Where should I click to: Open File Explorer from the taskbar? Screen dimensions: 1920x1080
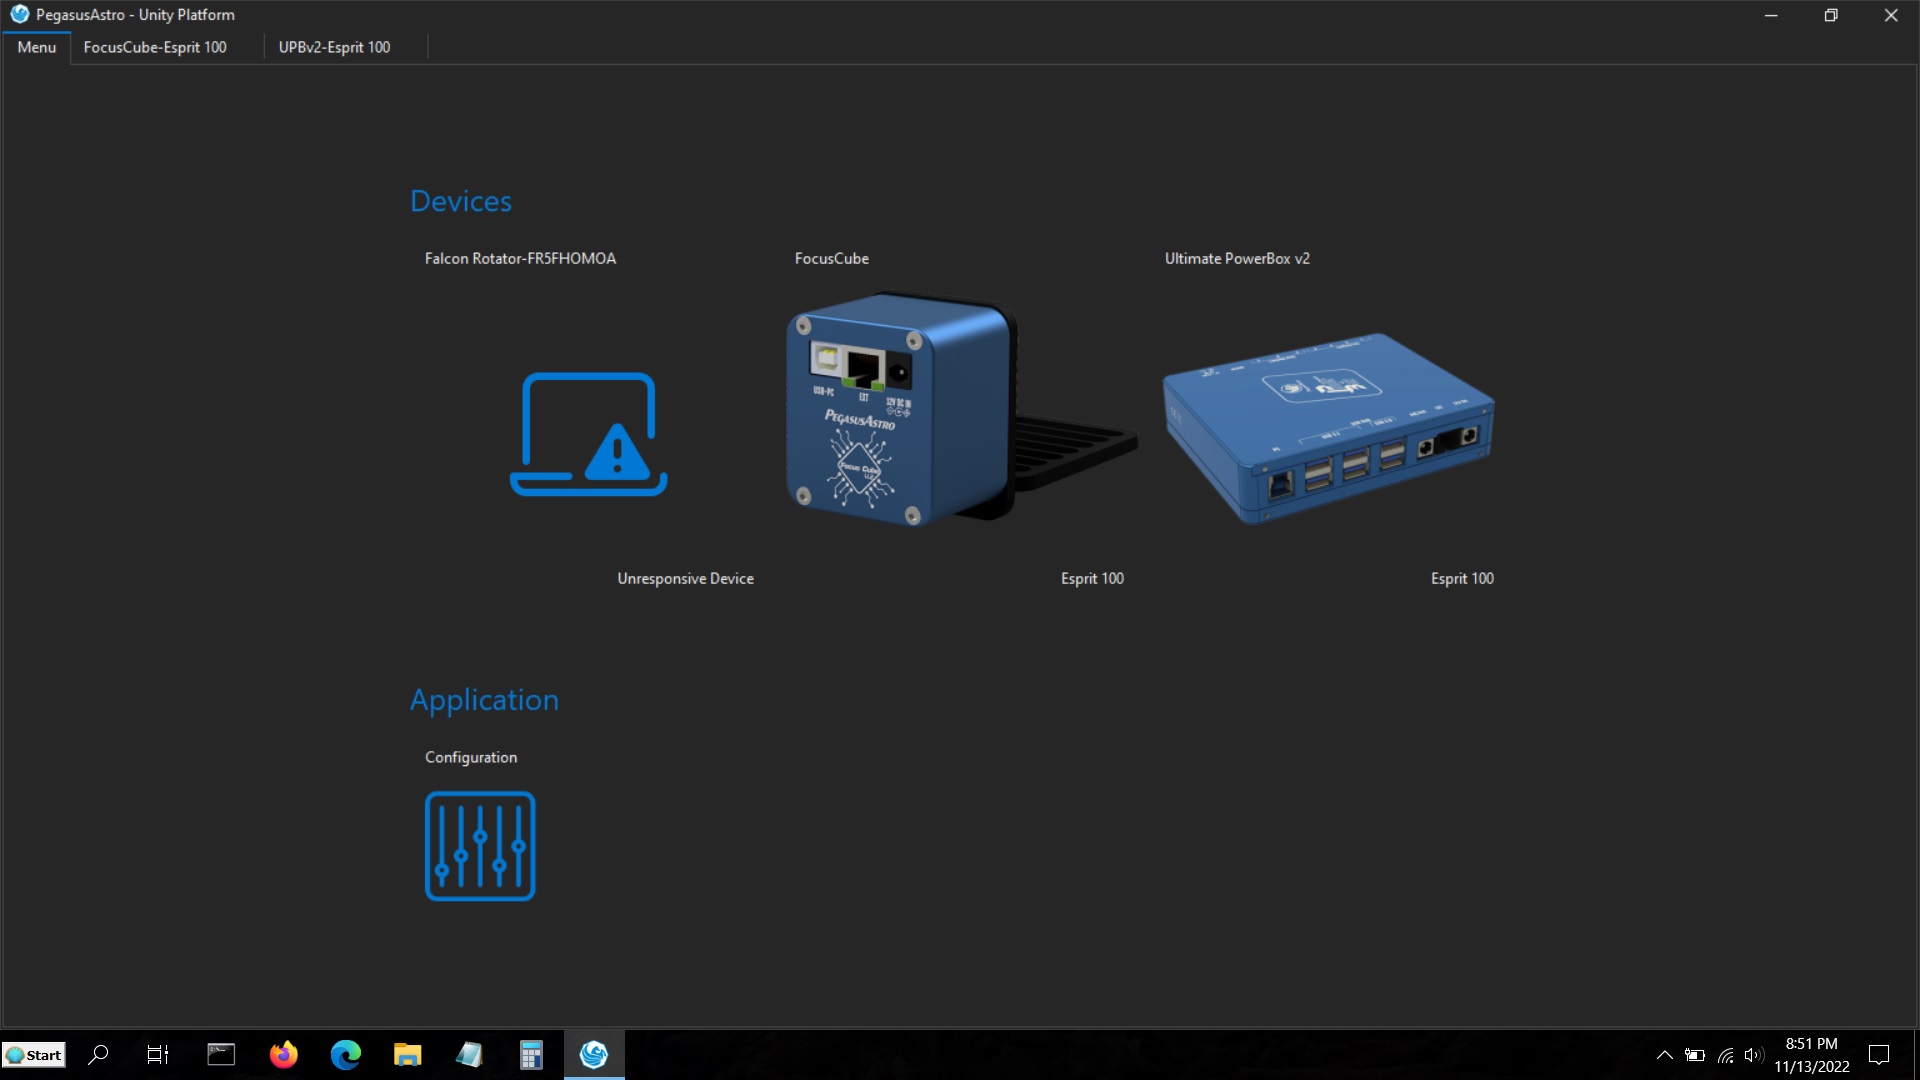pos(407,1054)
